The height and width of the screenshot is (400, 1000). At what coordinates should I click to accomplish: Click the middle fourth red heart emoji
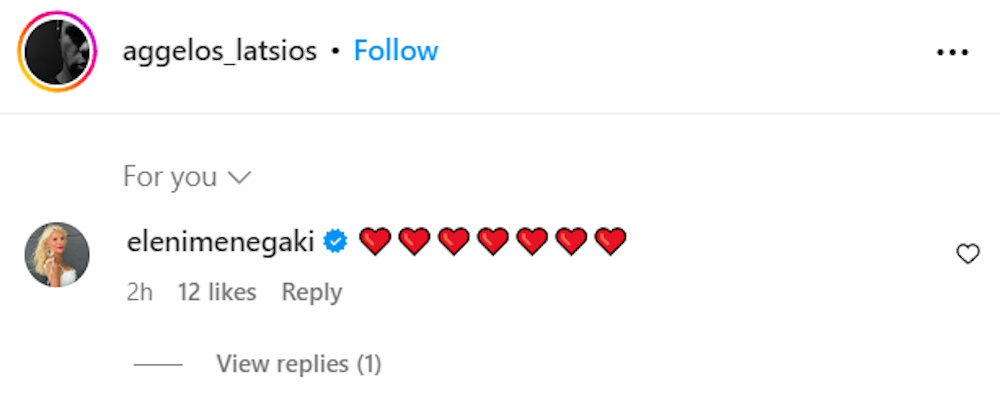tap(492, 241)
